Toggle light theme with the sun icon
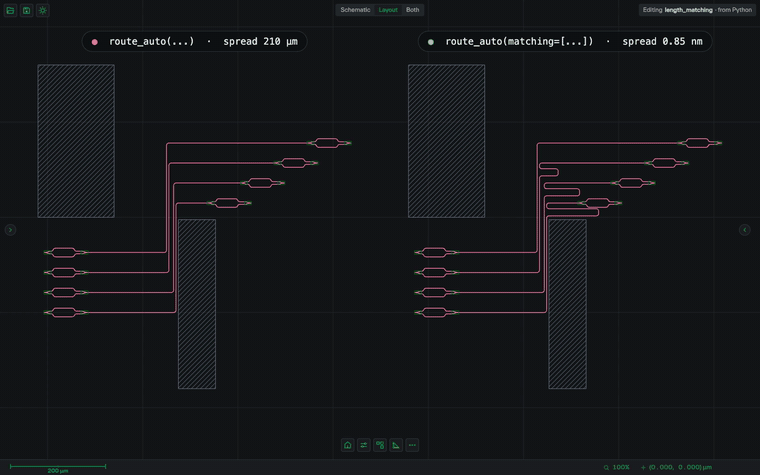The width and height of the screenshot is (760, 475). [43, 10]
